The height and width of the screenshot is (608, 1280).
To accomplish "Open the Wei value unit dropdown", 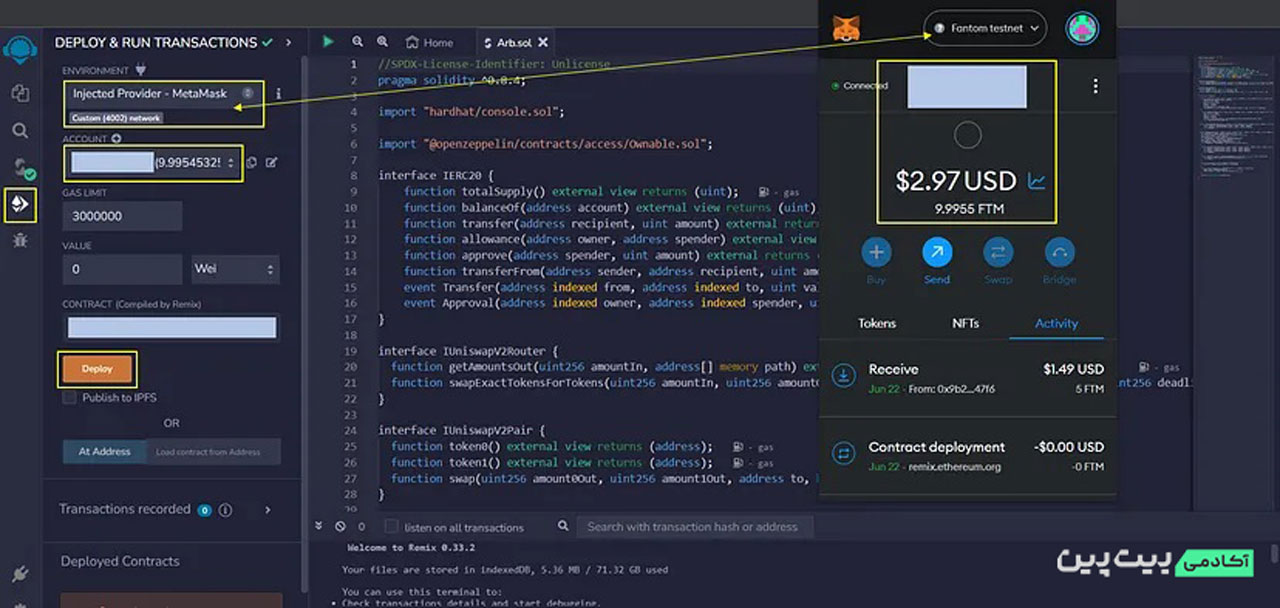I will [235, 269].
